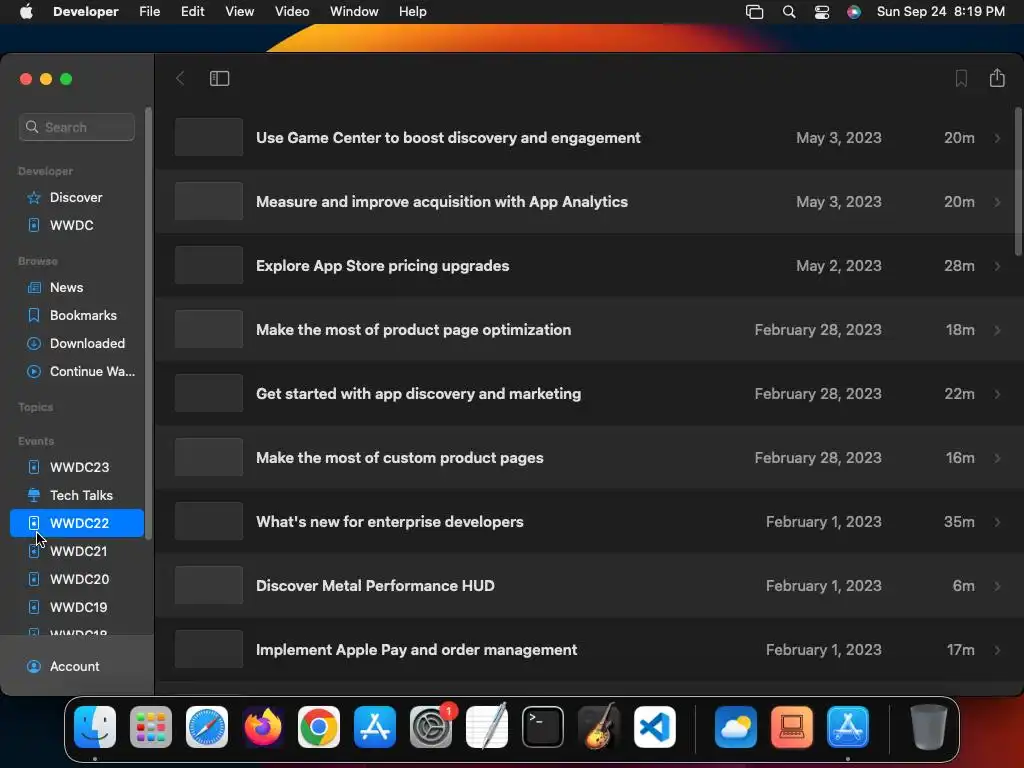Viewport: 1024px width, 768px height.
Task: Open 'Measure and improve acquisition with App Analytics'
Action: coord(588,202)
